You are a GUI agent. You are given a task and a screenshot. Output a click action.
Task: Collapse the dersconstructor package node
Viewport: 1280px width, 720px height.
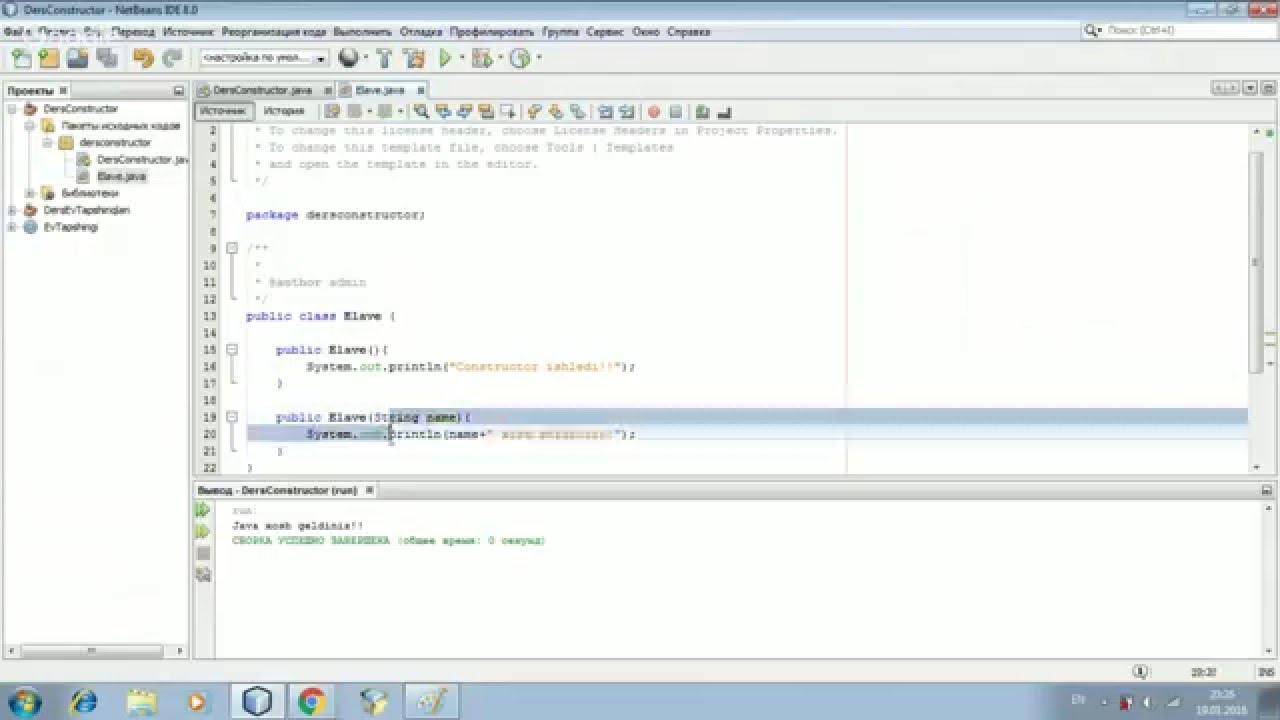pyautogui.click(x=49, y=143)
